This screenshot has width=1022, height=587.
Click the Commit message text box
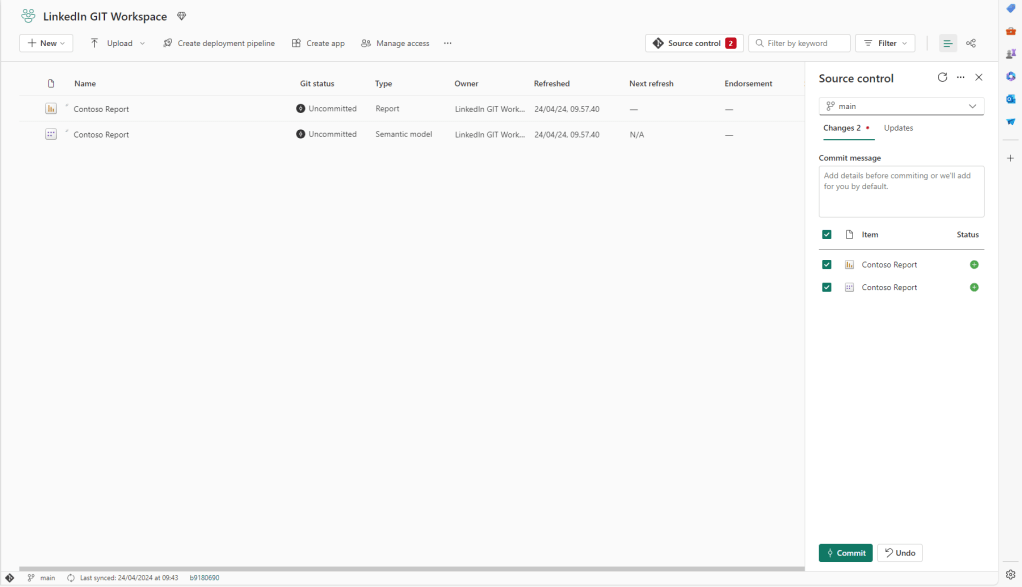point(901,192)
